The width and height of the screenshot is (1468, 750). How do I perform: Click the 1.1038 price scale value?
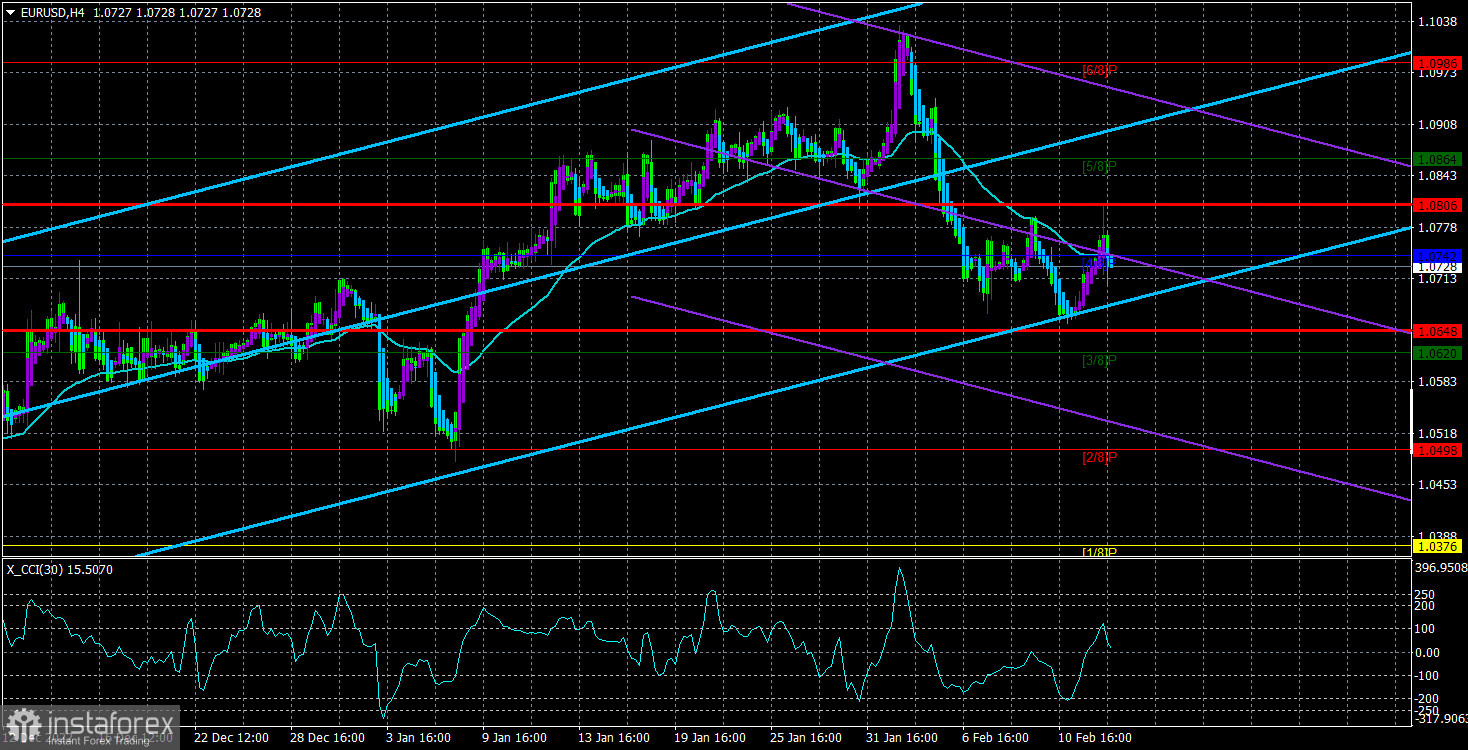tap(1435, 21)
